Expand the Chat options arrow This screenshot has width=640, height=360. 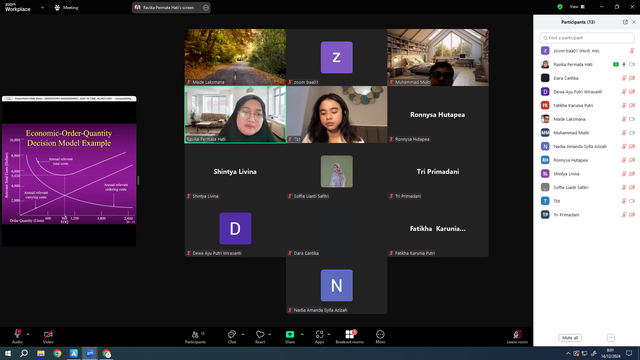pos(243,334)
